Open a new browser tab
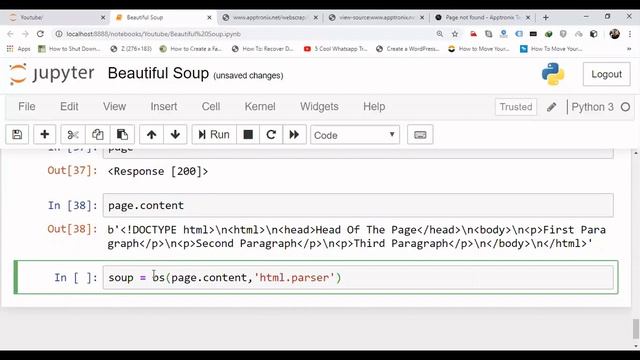 (546, 18)
